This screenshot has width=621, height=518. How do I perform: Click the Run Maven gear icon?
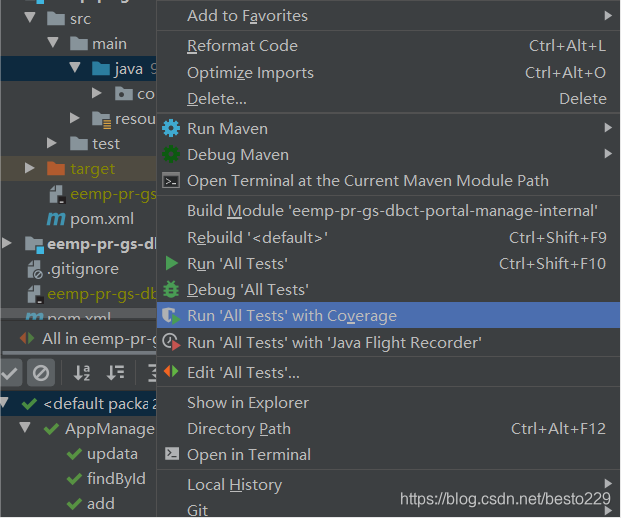click(x=171, y=128)
